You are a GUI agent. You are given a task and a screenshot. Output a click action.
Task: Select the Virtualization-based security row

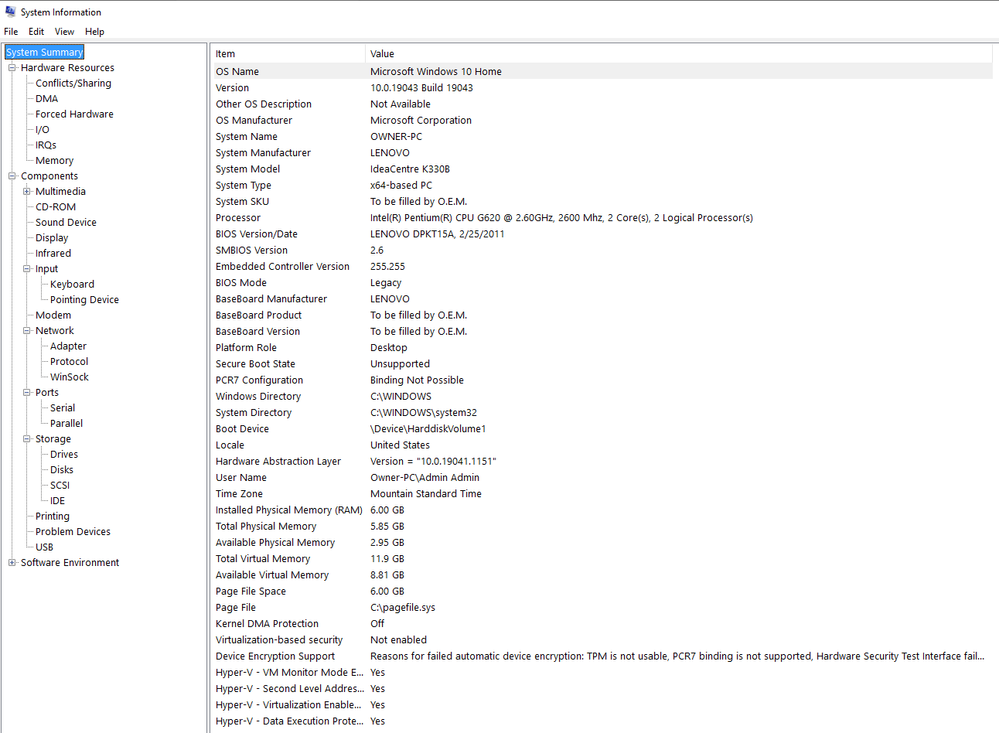pos(601,640)
